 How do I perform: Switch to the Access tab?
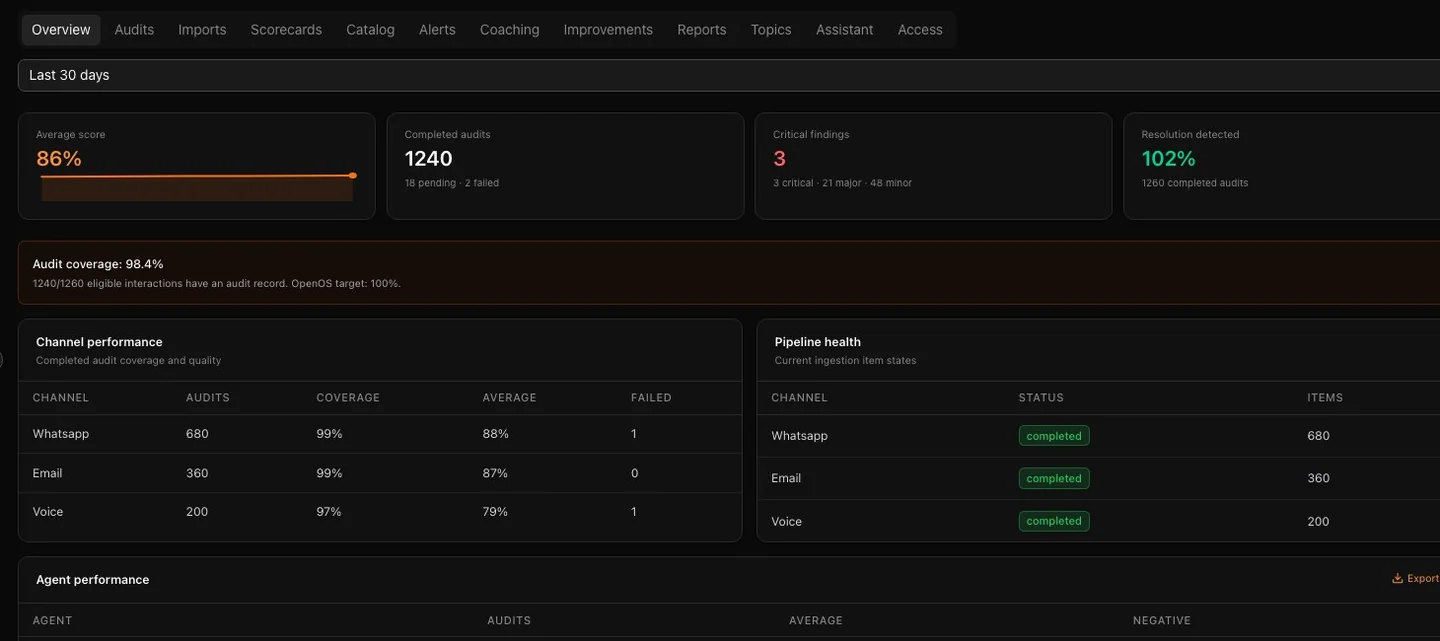click(920, 30)
